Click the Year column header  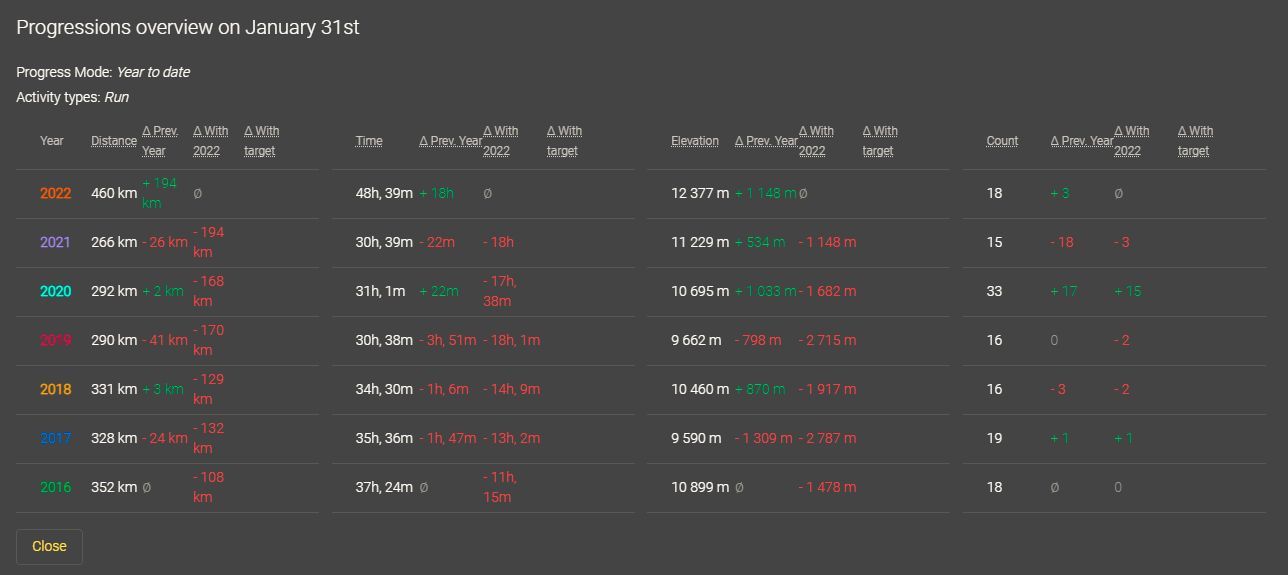coord(52,141)
